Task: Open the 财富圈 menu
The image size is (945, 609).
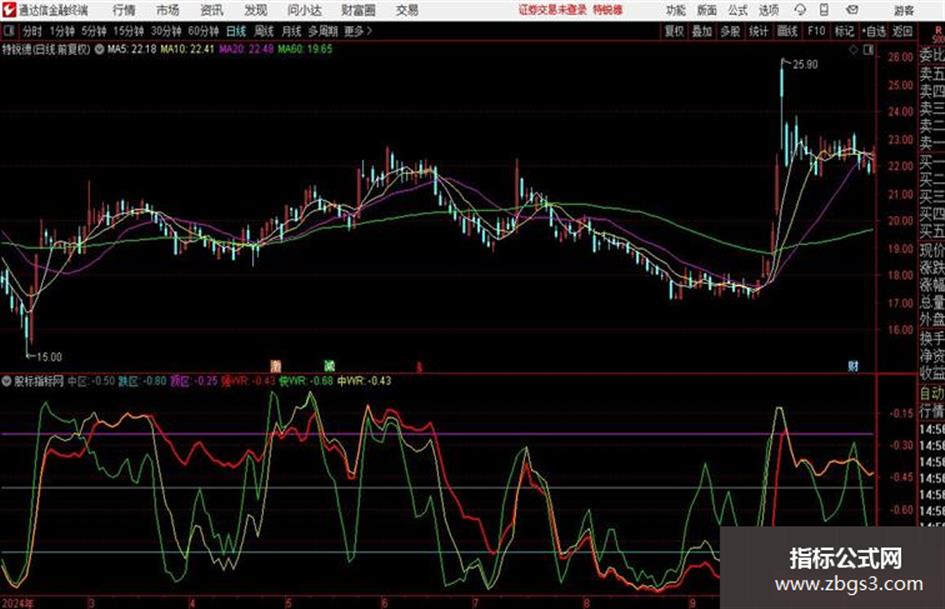Action: pos(358,10)
